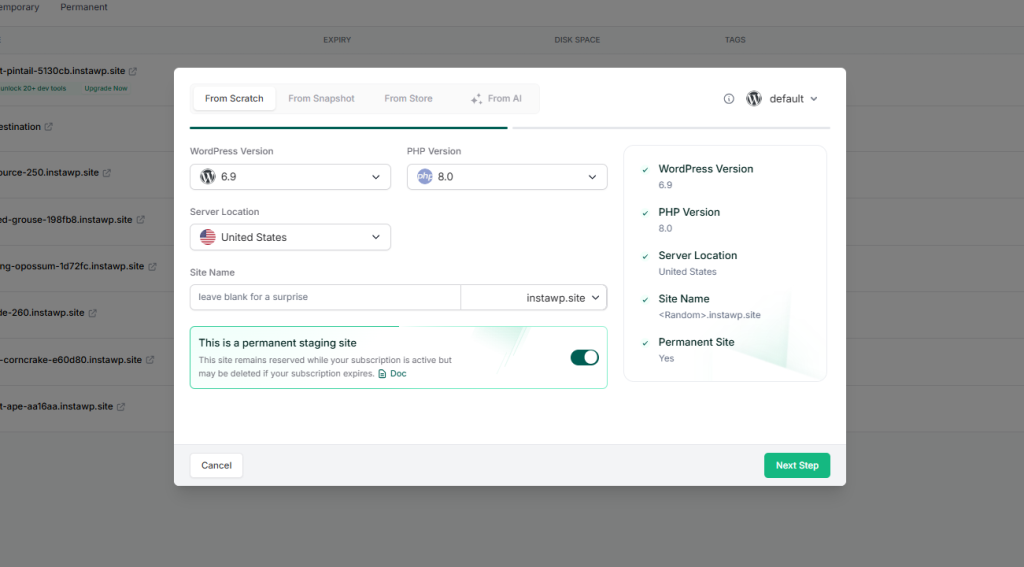This screenshot has height=567, width=1024.
Task: Focus the Site Name input field
Action: point(325,297)
